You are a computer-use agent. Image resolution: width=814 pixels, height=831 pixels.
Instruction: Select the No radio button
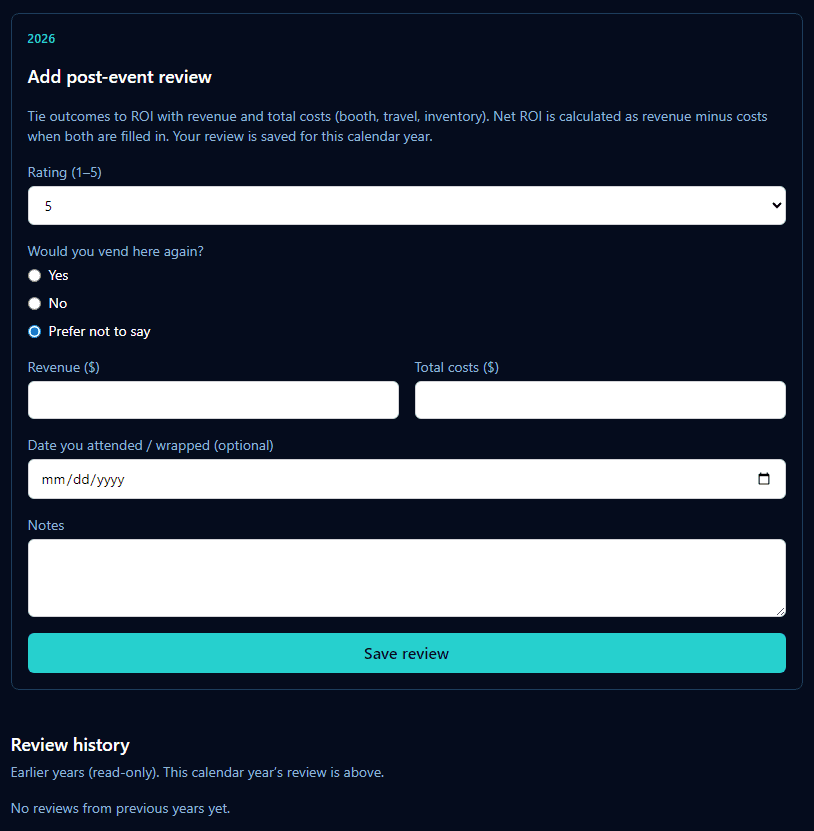34,303
